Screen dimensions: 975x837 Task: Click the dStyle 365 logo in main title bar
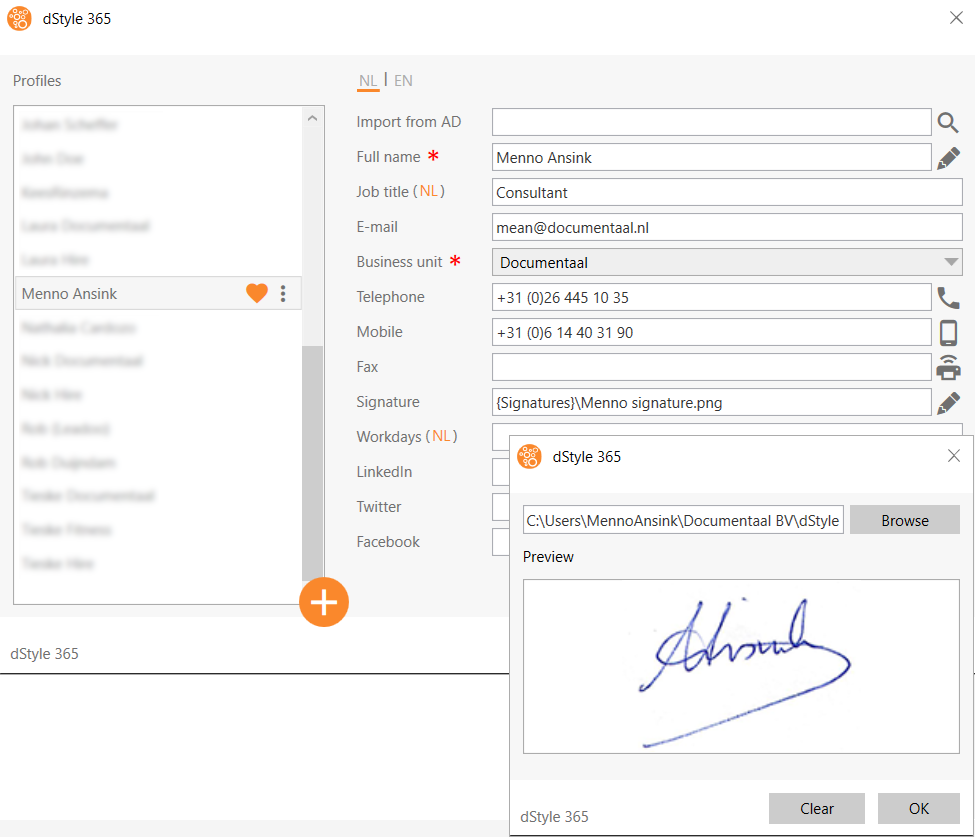tap(19, 19)
